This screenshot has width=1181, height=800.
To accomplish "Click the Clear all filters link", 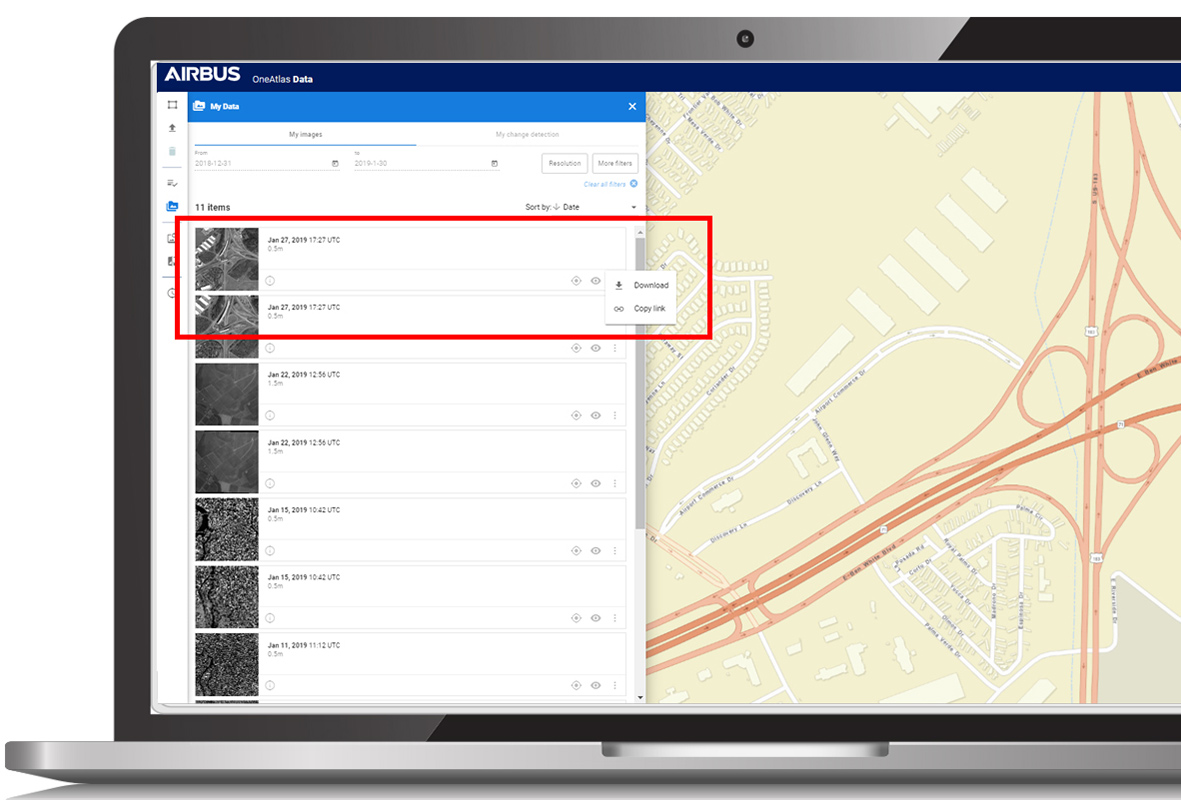I will 605,184.
